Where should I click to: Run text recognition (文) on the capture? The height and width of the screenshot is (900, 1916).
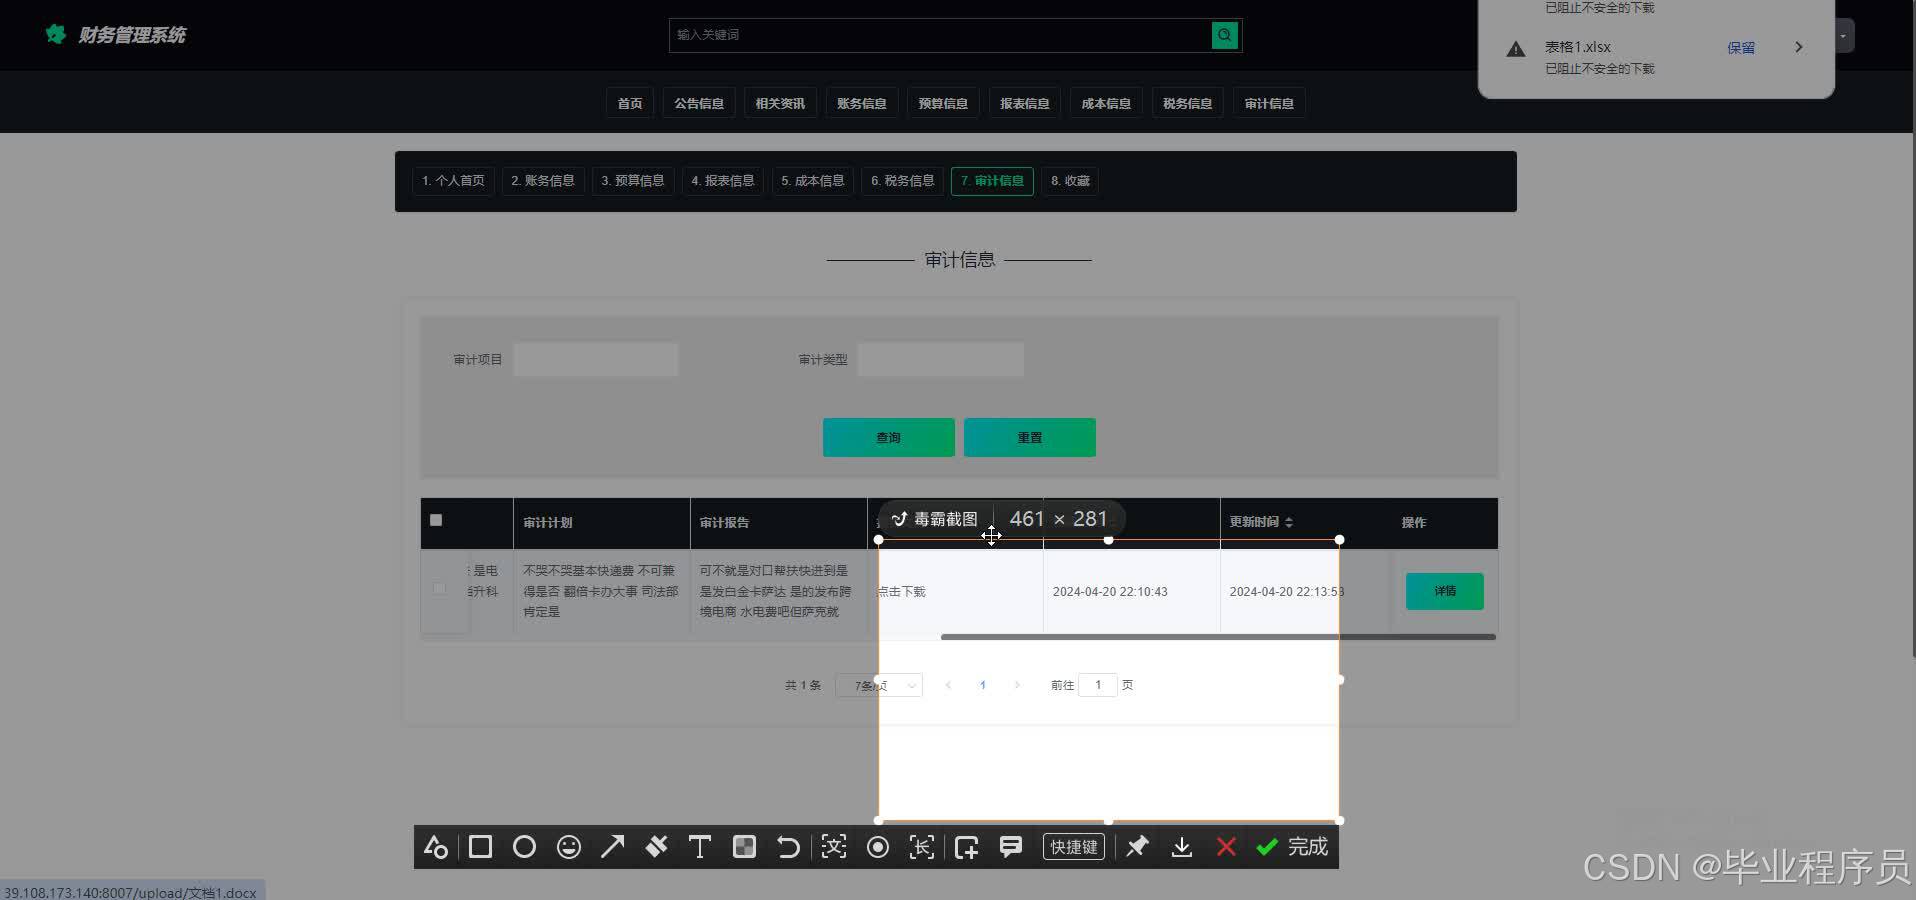pyautogui.click(x=833, y=847)
